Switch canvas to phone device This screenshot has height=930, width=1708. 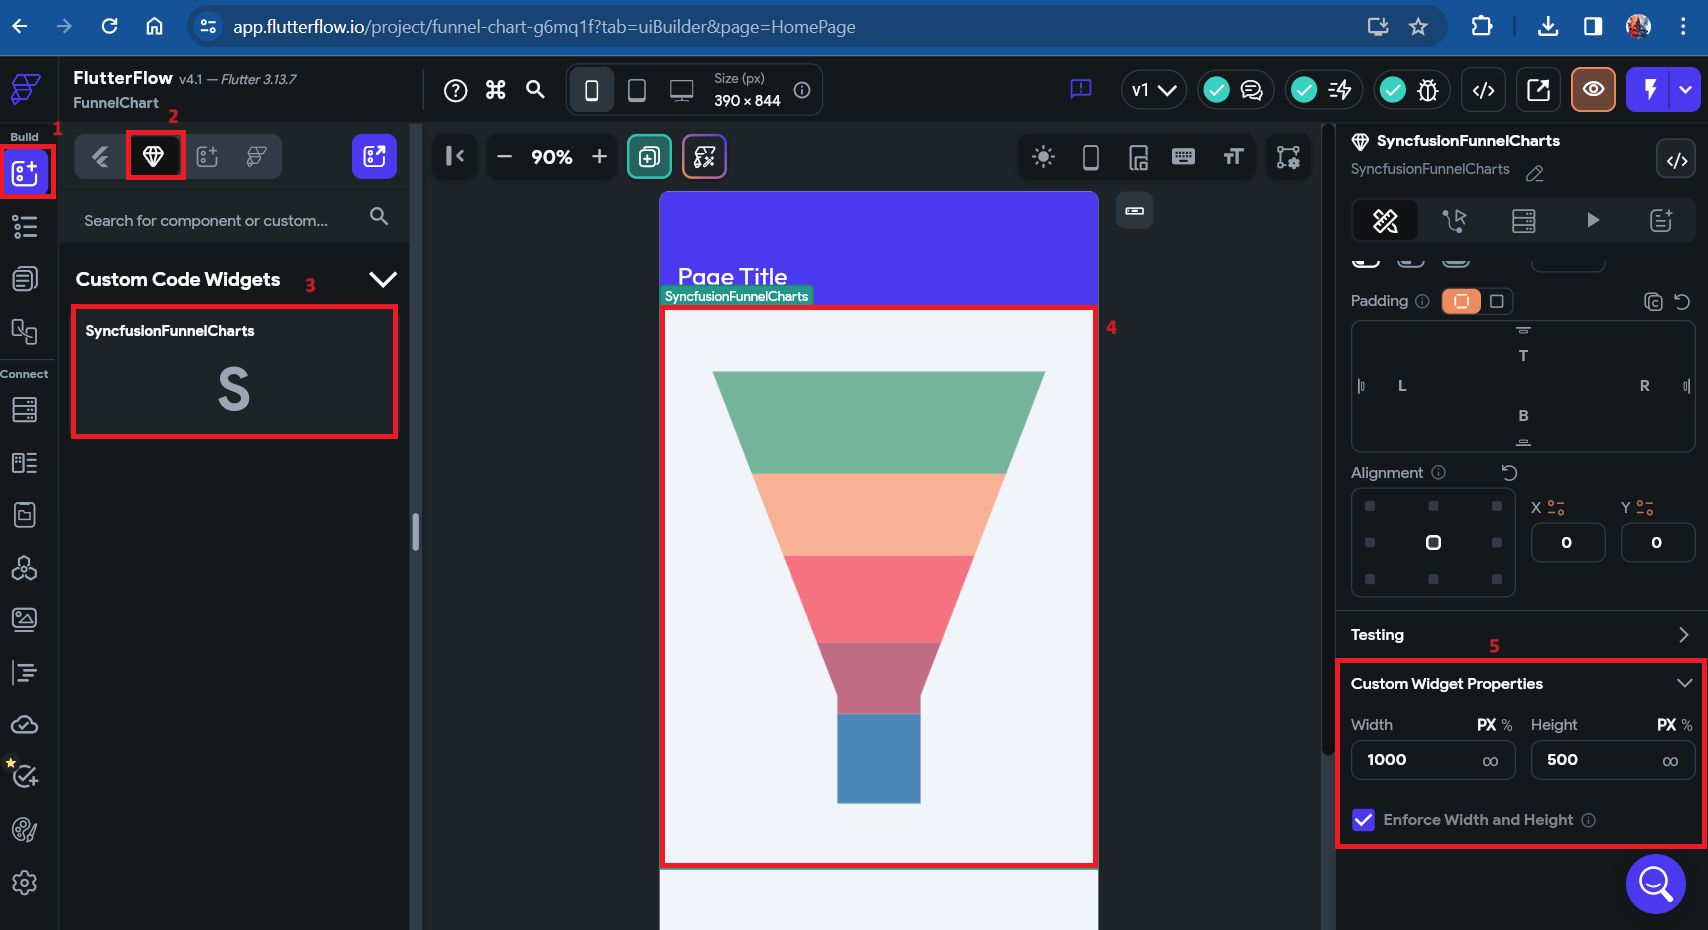point(592,90)
